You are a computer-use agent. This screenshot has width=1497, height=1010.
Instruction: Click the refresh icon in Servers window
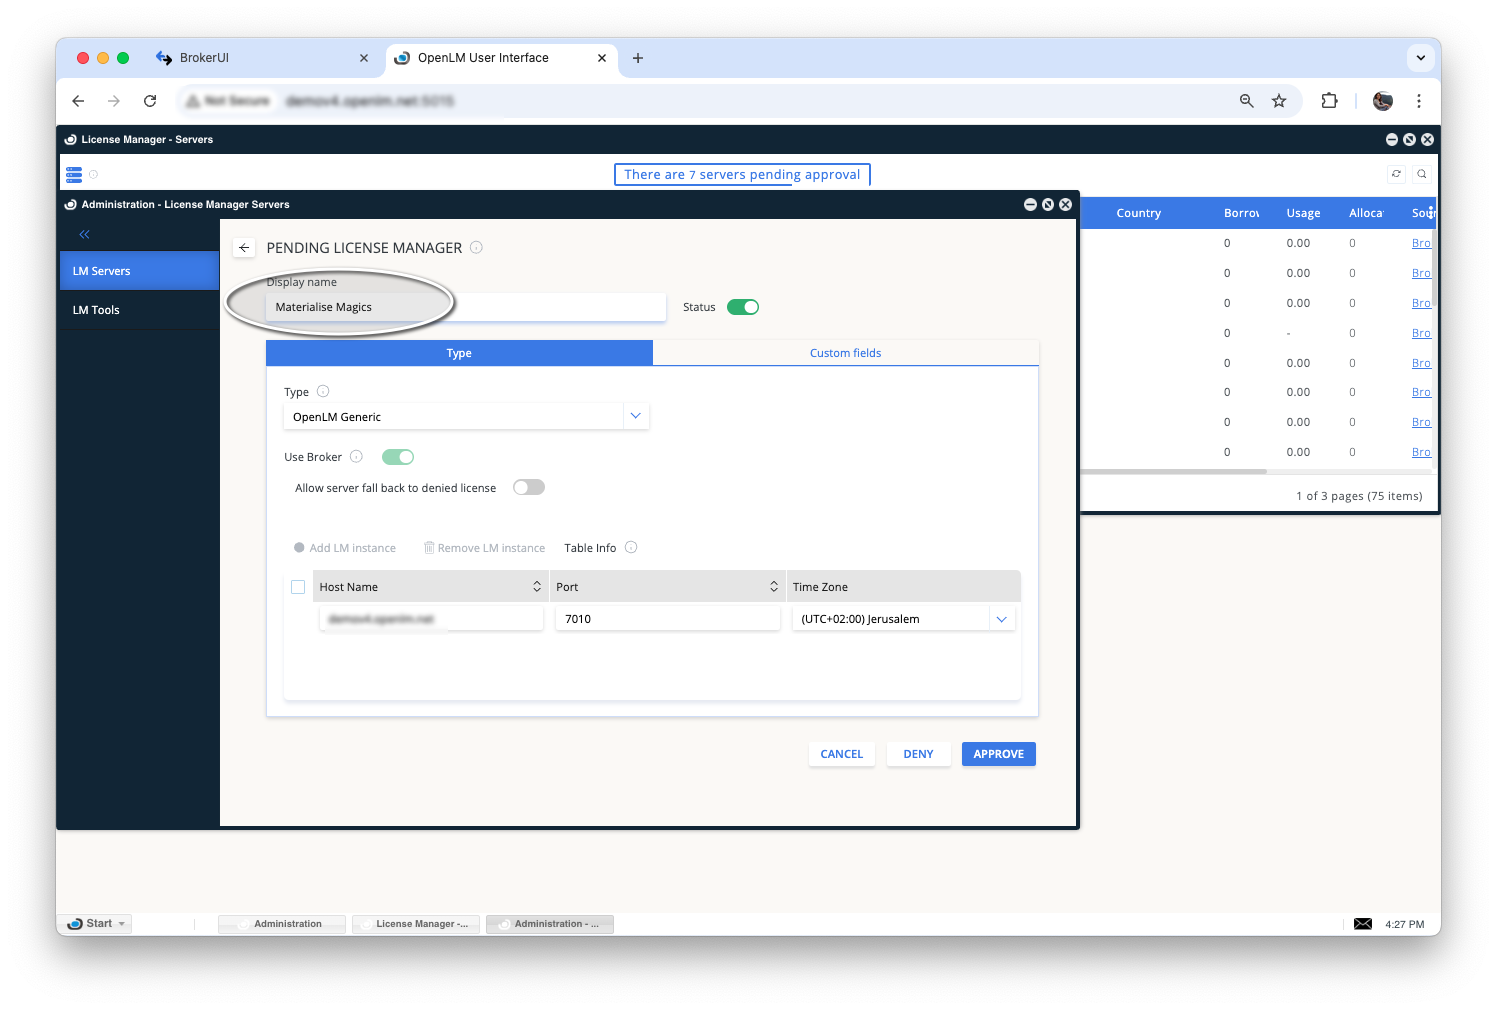[1396, 174]
